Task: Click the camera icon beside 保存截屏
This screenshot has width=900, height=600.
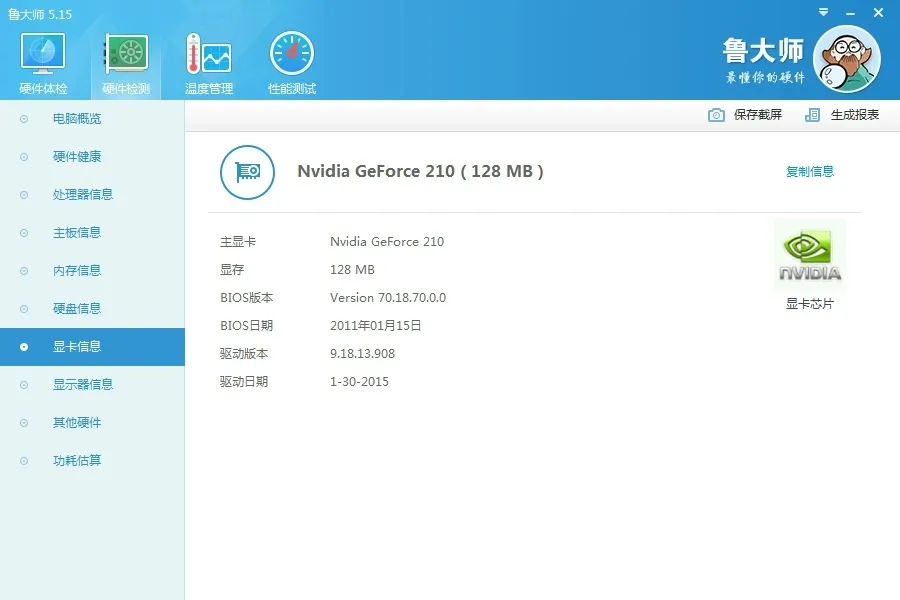Action: coord(716,115)
